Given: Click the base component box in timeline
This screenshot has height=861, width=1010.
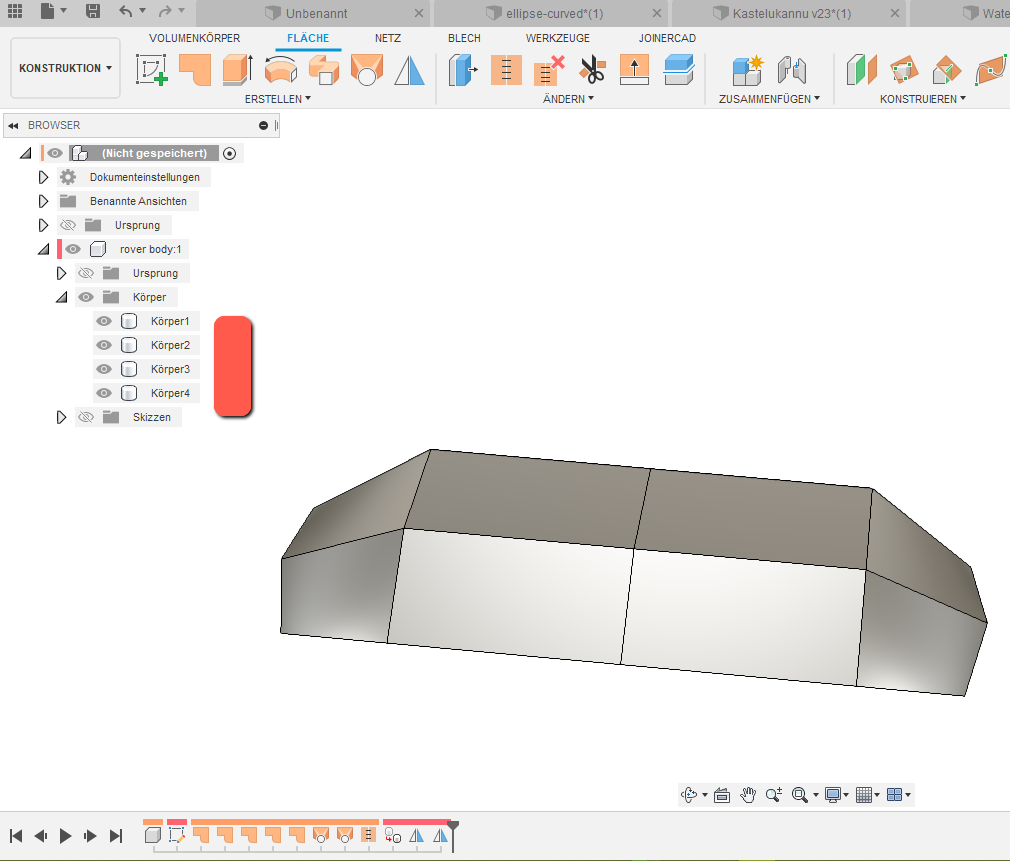Looking at the screenshot, I should coord(153,836).
